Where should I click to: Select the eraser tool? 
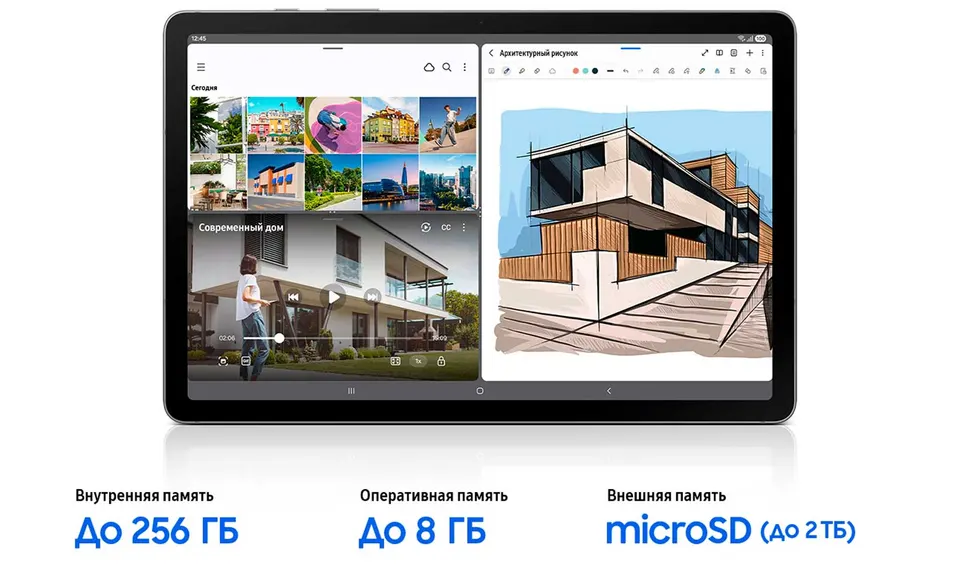click(x=537, y=71)
